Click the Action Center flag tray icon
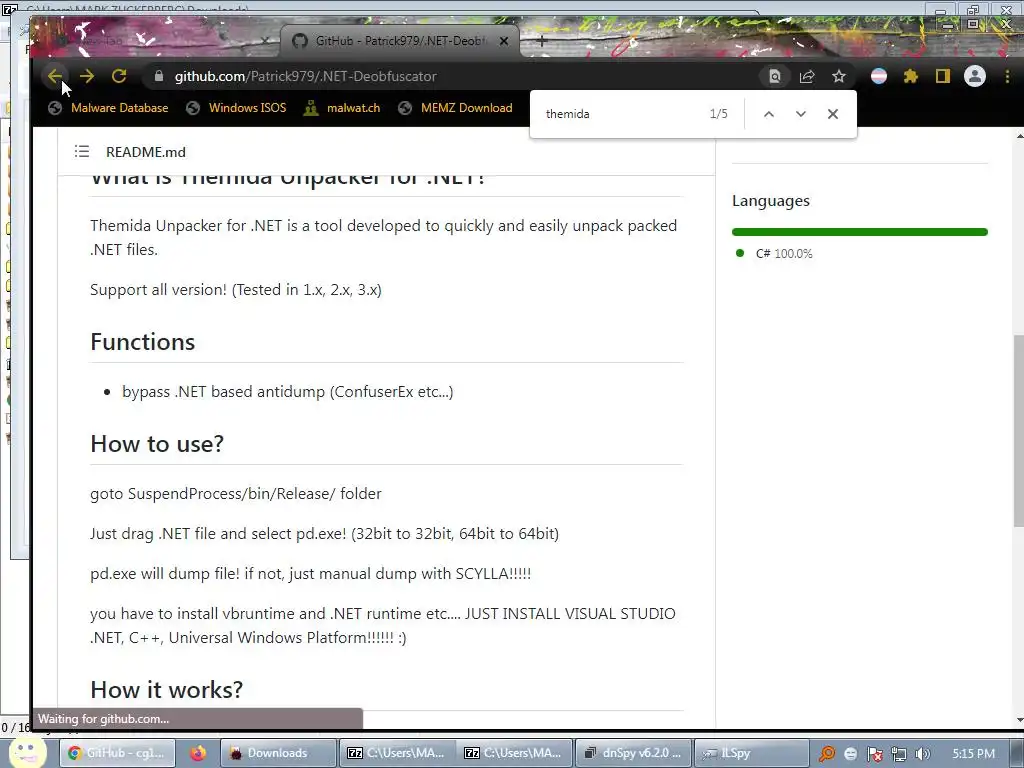1024x768 pixels. coord(874,754)
